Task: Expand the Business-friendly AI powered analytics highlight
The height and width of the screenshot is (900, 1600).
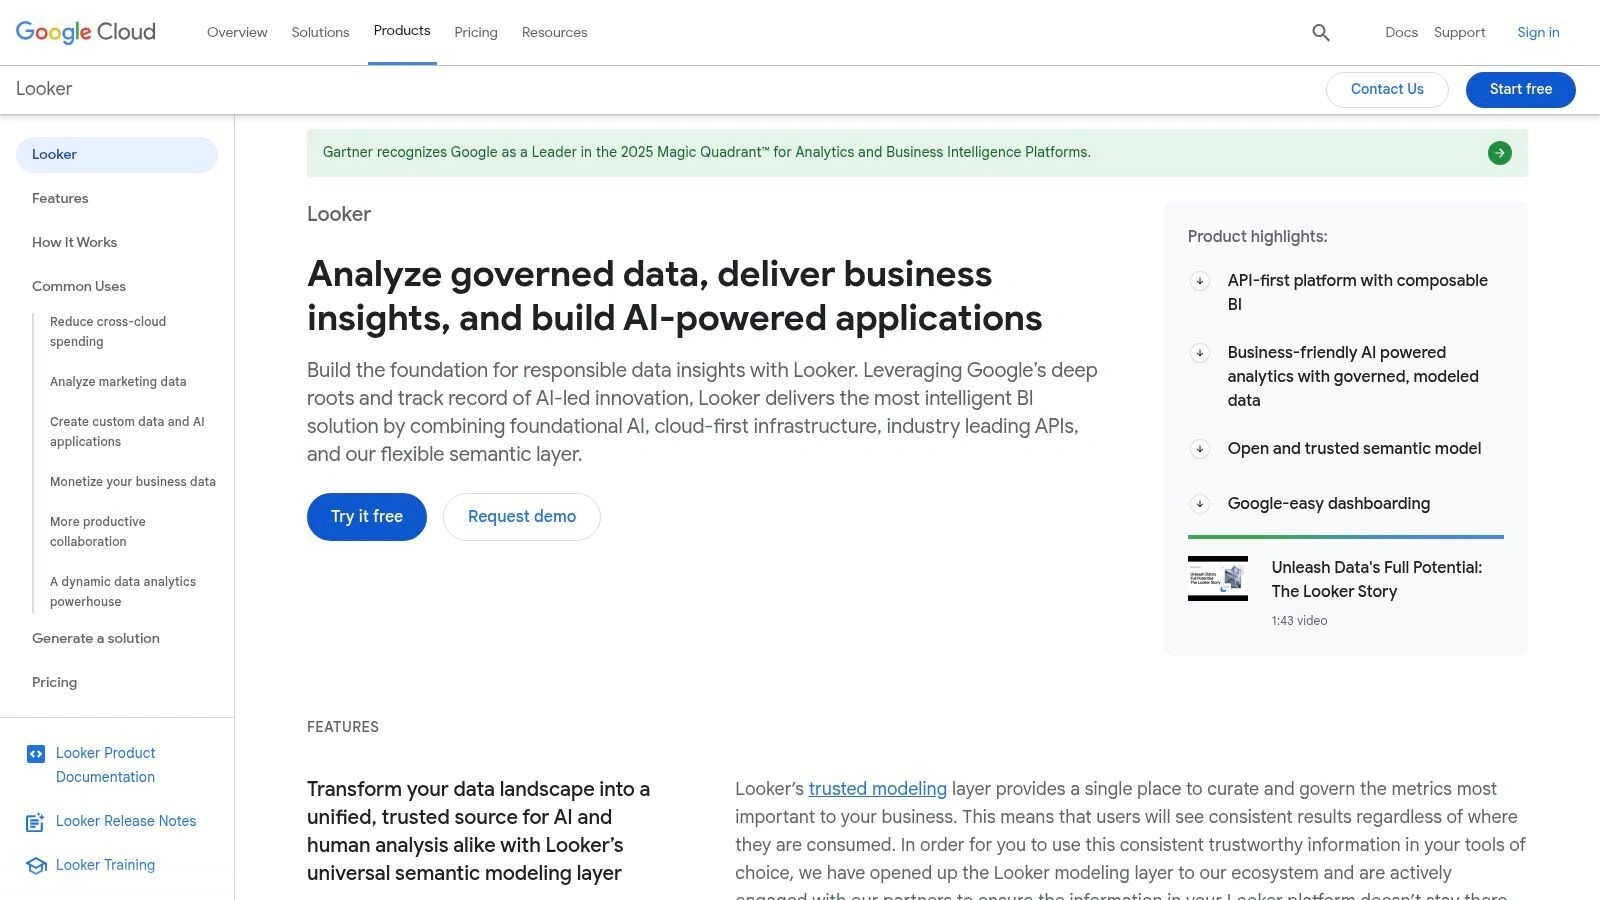Action: [x=1200, y=353]
